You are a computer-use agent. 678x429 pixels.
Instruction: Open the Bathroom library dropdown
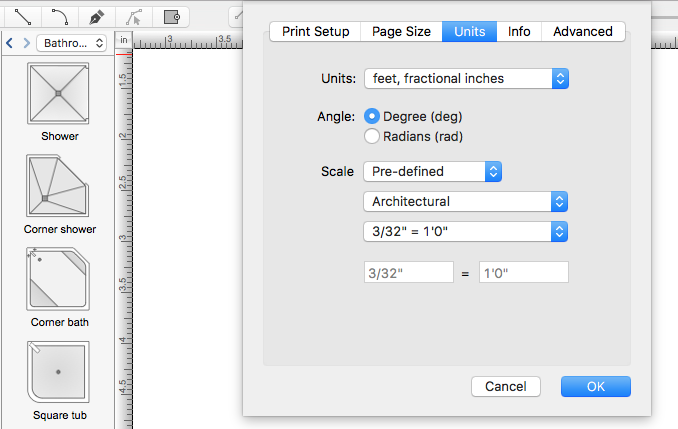click(x=72, y=43)
